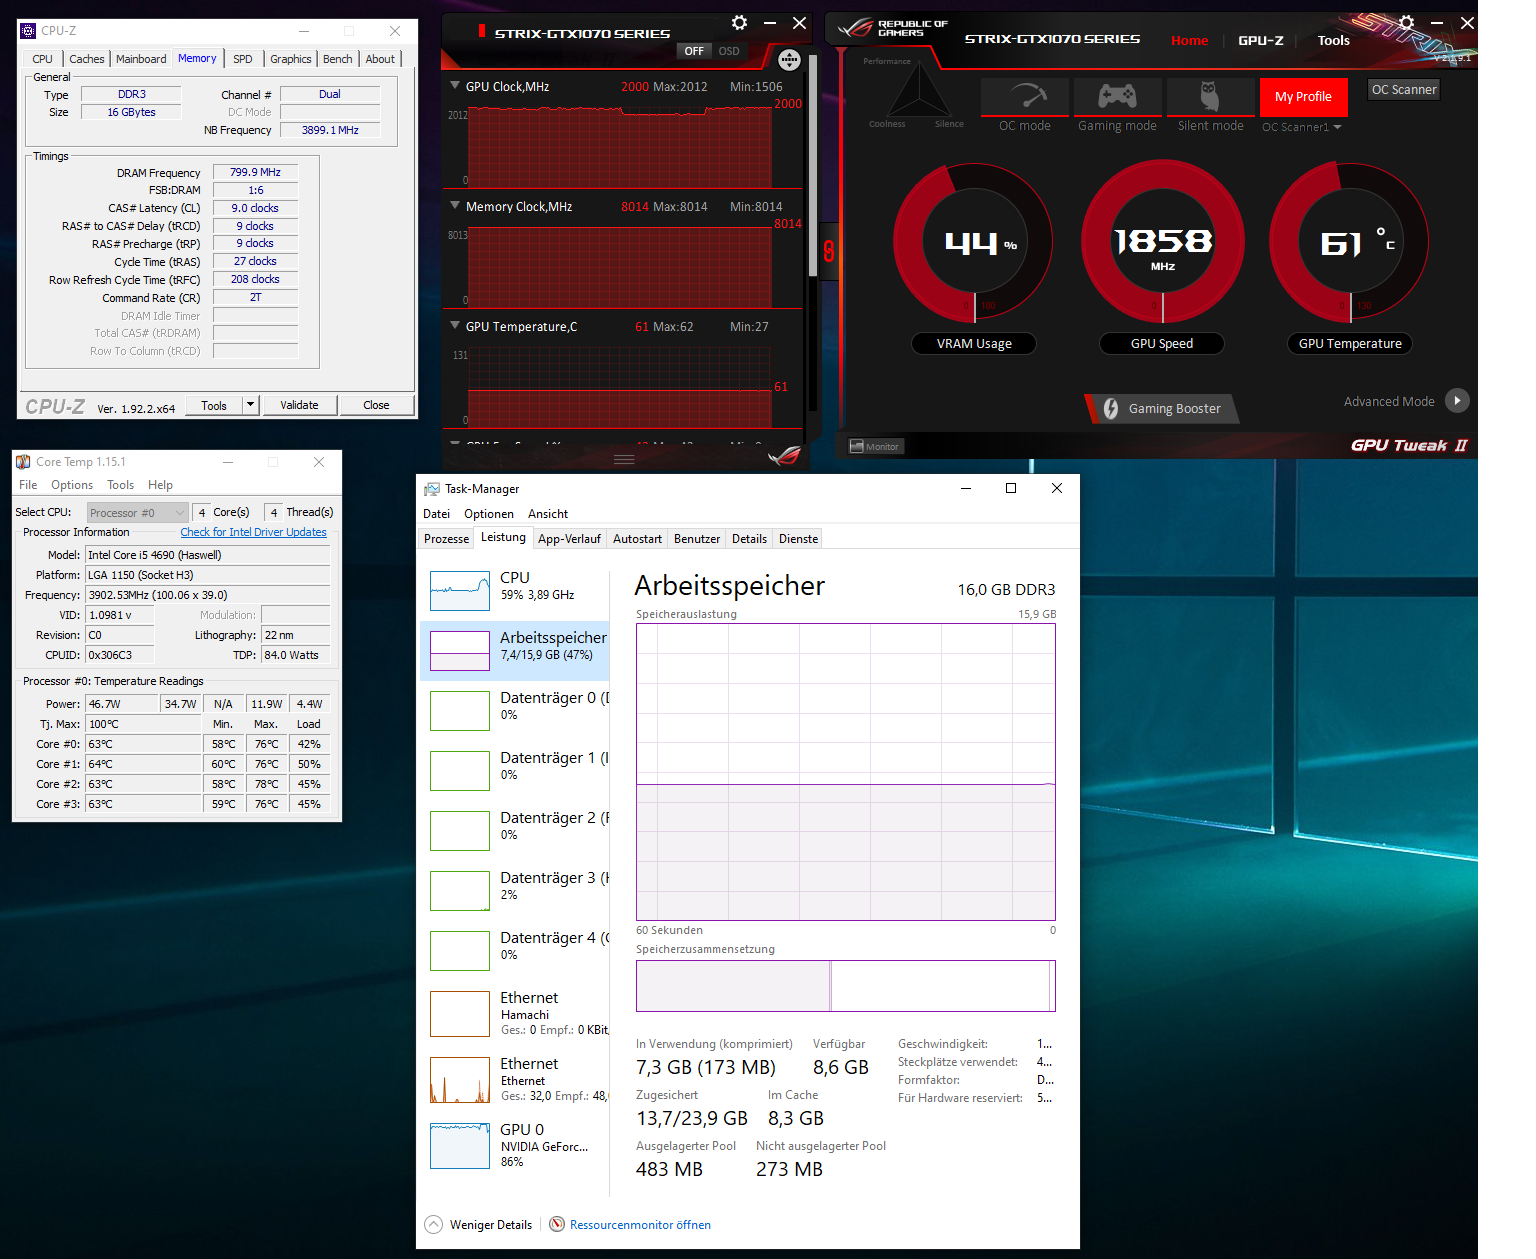The width and height of the screenshot is (1536, 1259).
Task: Click the Task-Manager title bar icon
Action: (431, 489)
